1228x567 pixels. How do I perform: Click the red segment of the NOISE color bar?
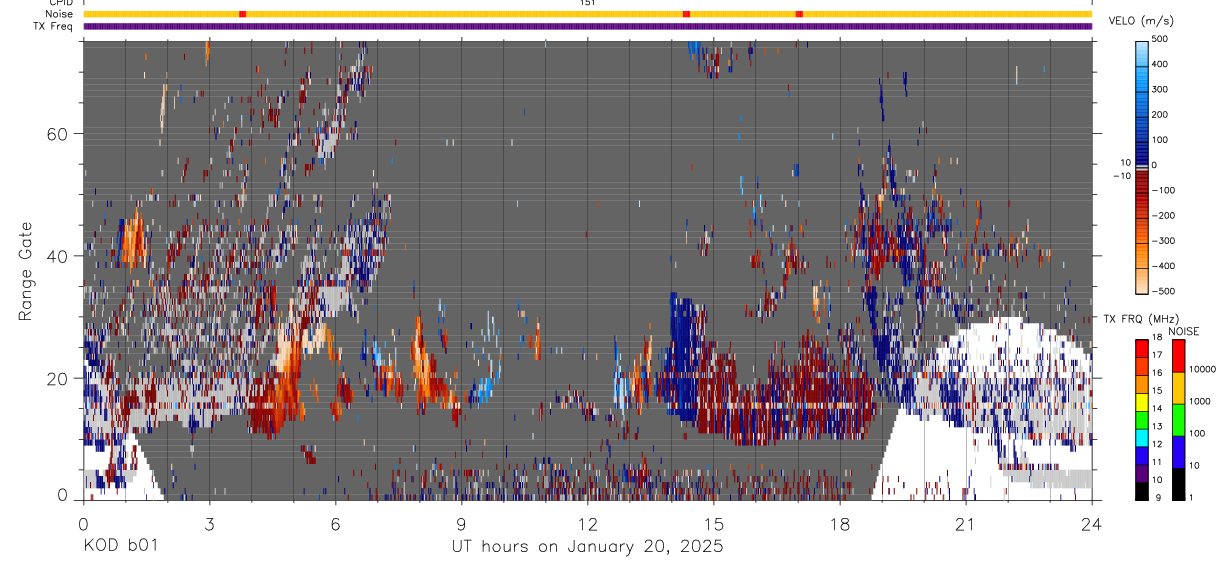click(1178, 356)
